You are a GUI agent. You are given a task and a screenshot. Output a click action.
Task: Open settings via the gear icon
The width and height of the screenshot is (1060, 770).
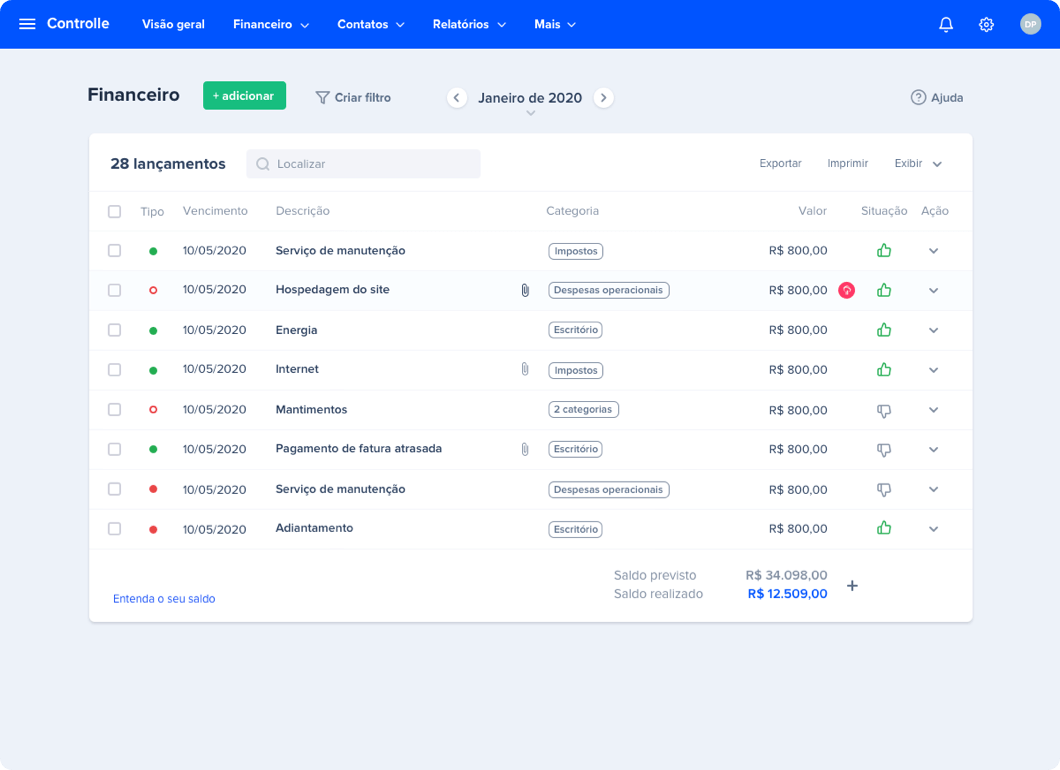click(x=986, y=23)
